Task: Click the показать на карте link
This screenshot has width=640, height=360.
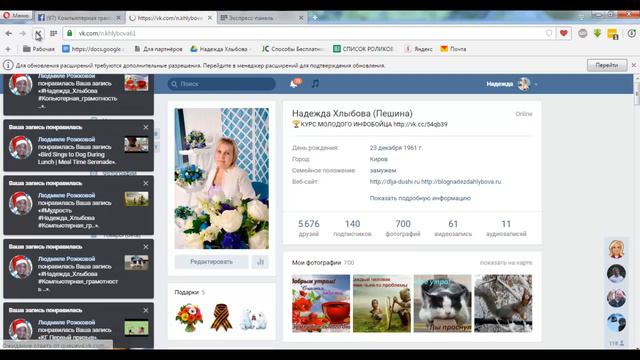Action: tap(506, 262)
